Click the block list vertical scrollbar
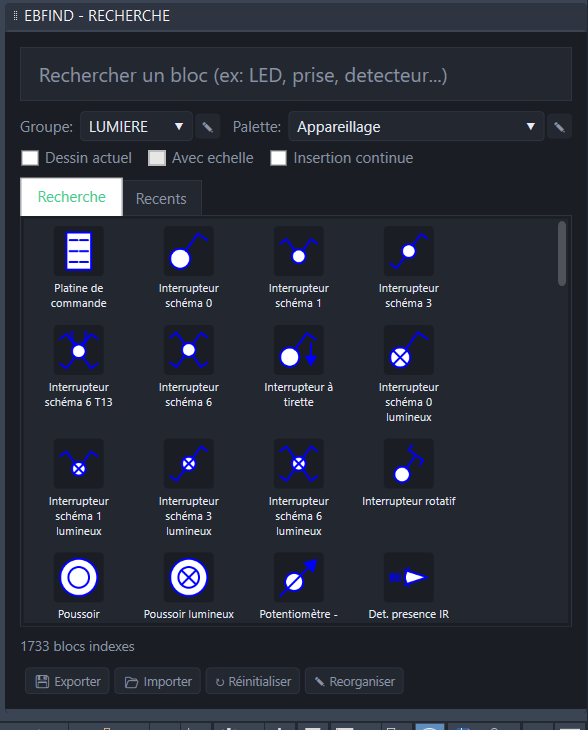588x730 pixels. [562, 254]
